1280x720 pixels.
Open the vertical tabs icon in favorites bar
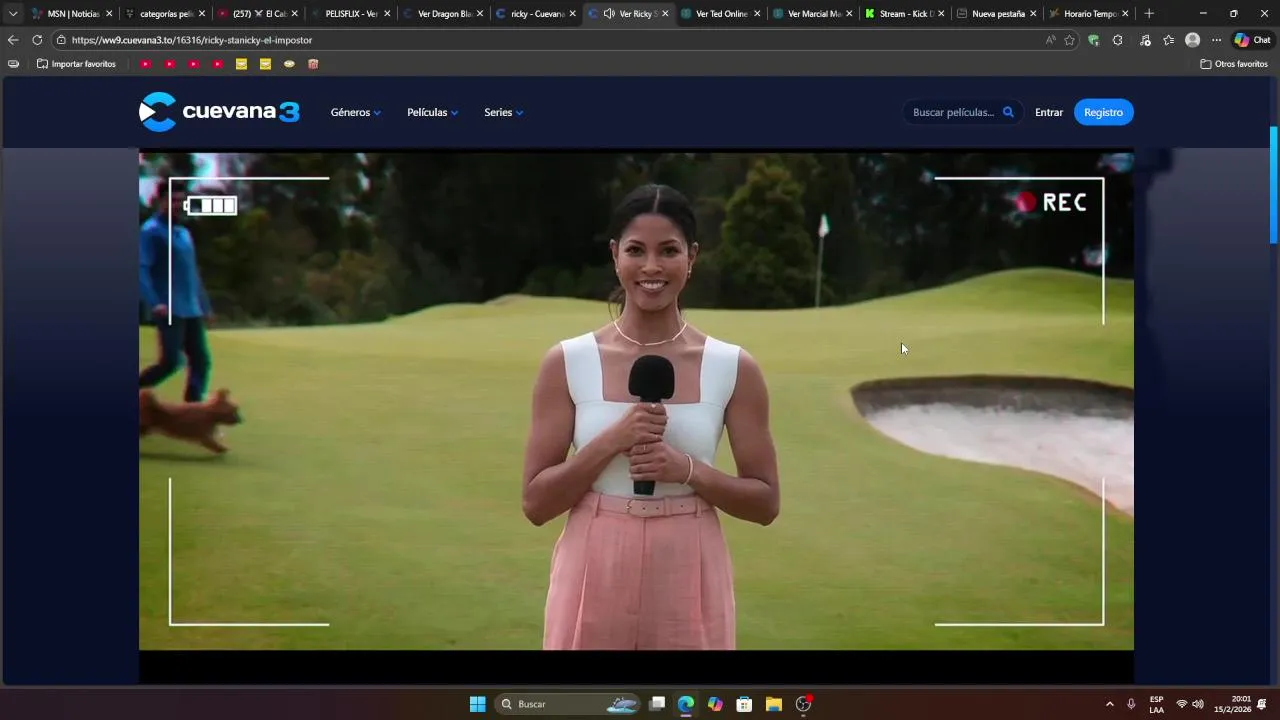[x=13, y=64]
